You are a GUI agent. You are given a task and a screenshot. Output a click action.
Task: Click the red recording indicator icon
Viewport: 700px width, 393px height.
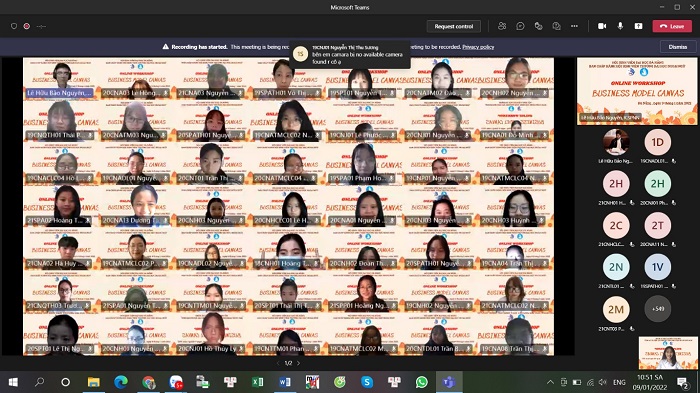(x=27, y=26)
